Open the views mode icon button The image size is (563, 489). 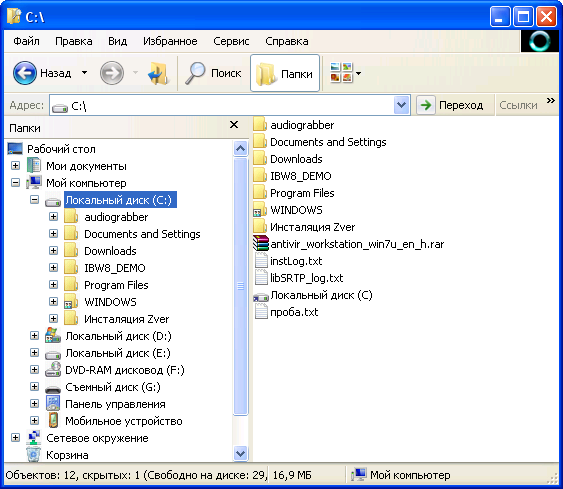click(x=341, y=73)
